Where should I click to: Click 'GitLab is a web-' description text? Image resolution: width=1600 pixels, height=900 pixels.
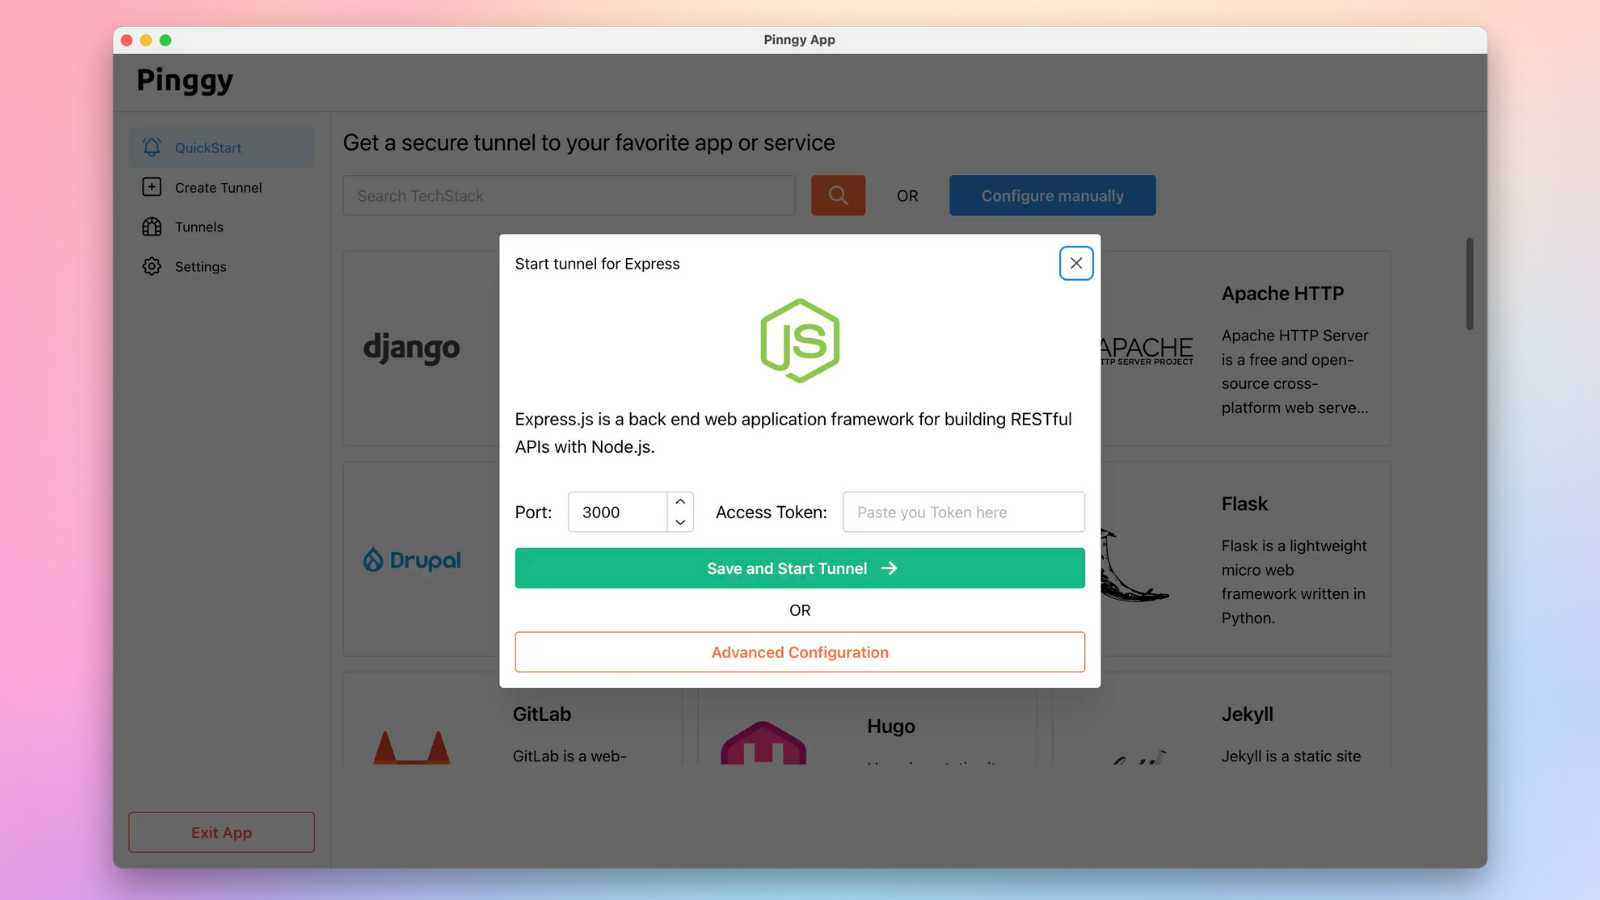pyautogui.click(x=570, y=756)
